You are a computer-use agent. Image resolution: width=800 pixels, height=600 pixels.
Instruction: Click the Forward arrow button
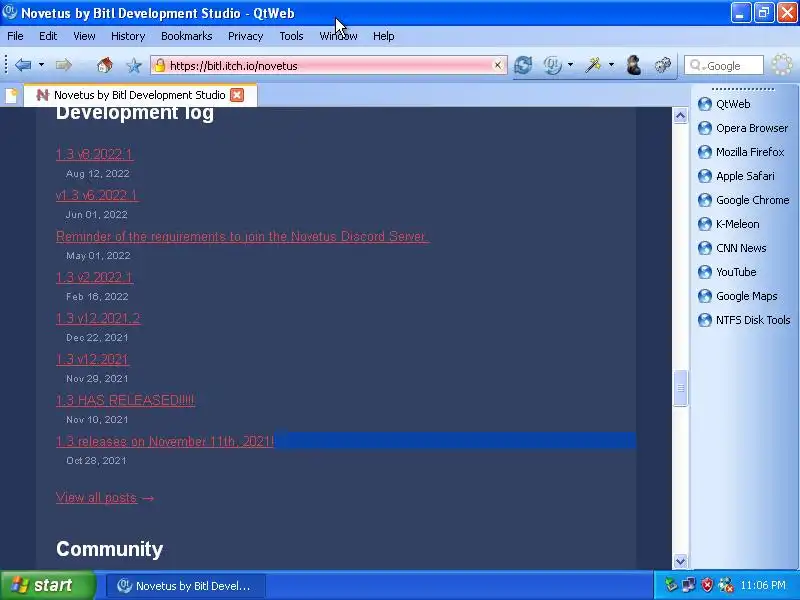point(64,65)
